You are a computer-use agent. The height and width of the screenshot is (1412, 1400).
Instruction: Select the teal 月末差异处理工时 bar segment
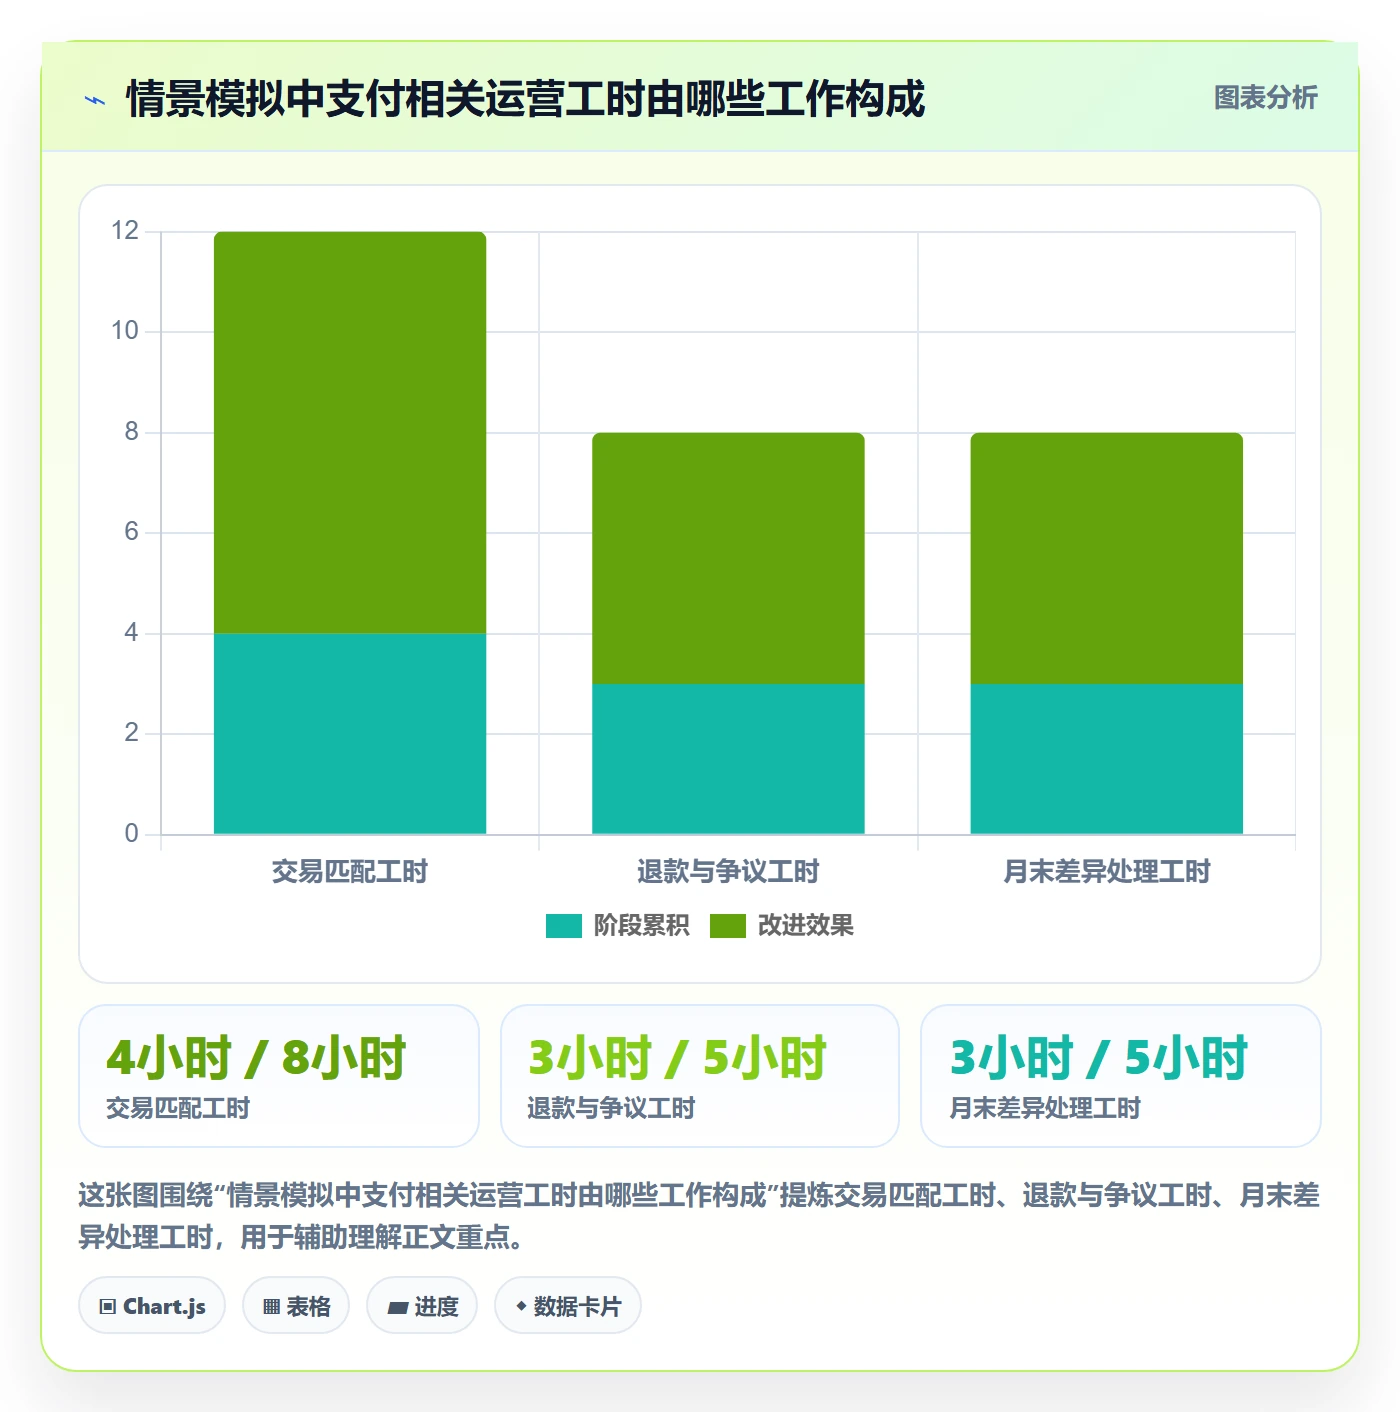click(1107, 759)
